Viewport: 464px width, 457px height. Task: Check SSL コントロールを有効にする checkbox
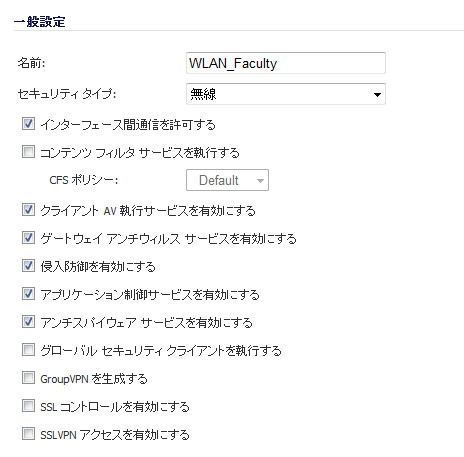[x=28, y=406]
